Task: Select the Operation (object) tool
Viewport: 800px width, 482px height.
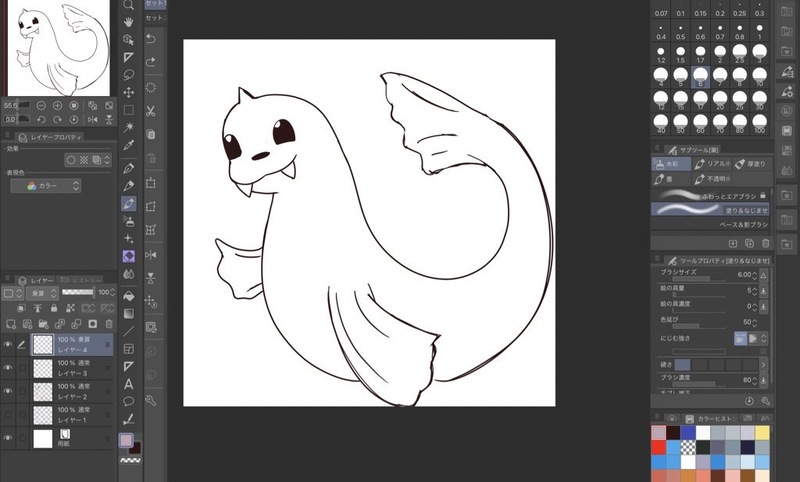Action: coord(129,40)
